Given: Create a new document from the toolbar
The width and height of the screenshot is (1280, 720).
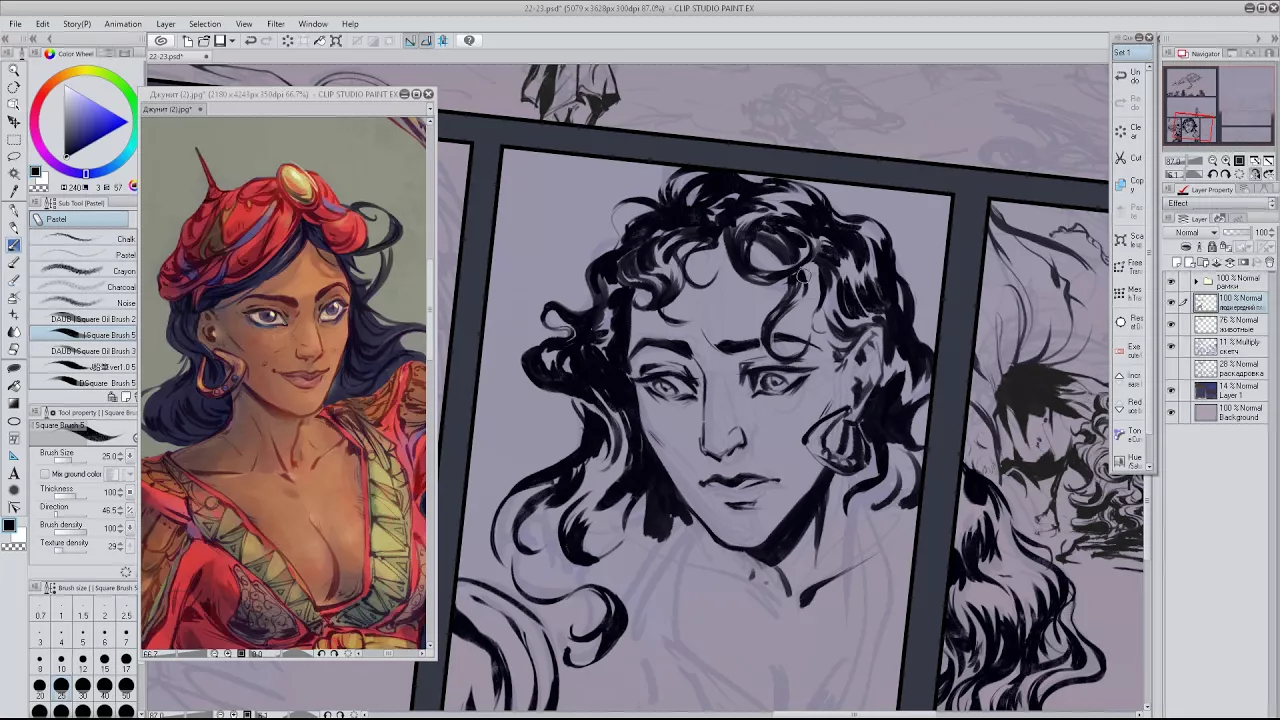Looking at the screenshot, I should coord(188,41).
